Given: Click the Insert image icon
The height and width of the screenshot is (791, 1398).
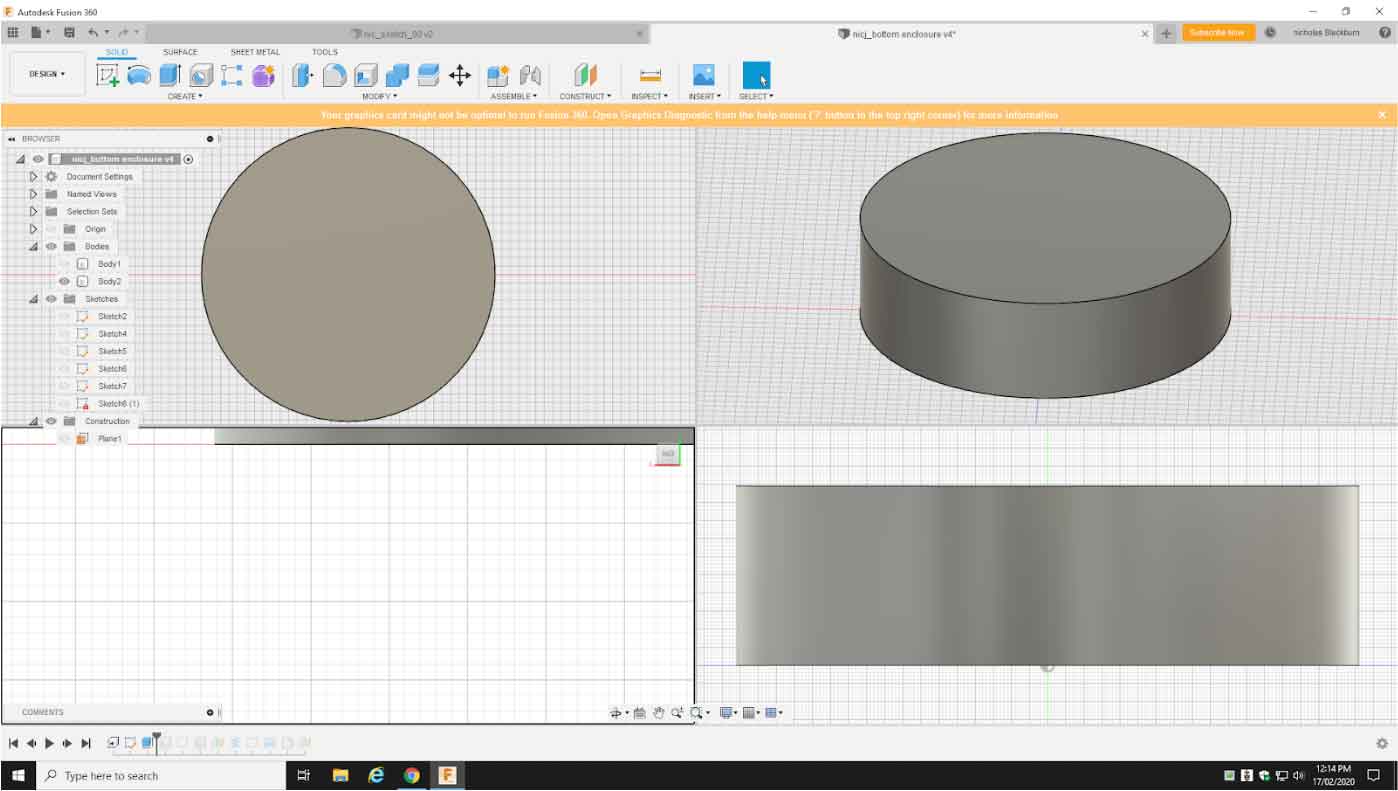Looking at the screenshot, I should point(704,75).
